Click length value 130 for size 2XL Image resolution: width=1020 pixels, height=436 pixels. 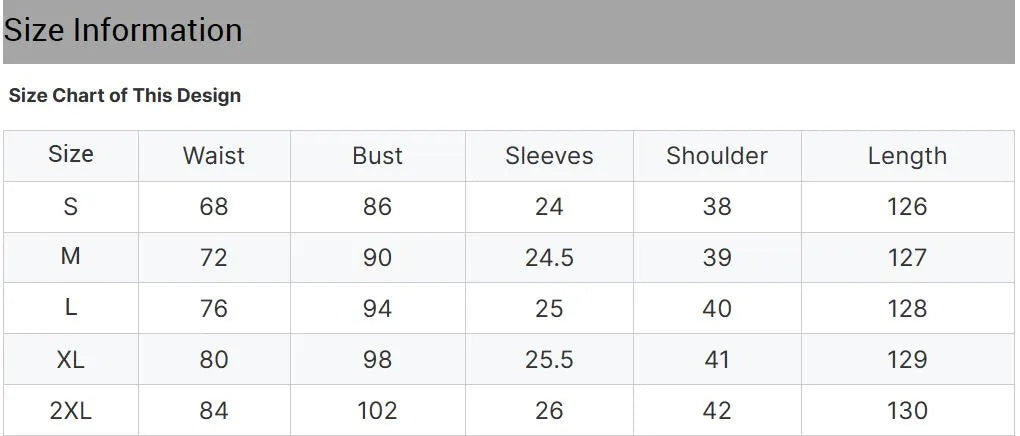pos(907,410)
